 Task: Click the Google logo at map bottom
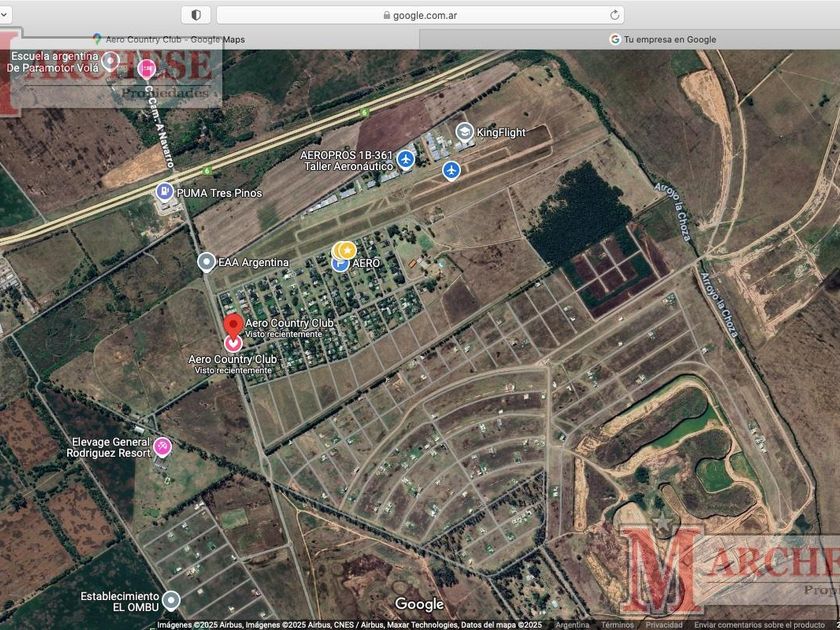[419, 604]
